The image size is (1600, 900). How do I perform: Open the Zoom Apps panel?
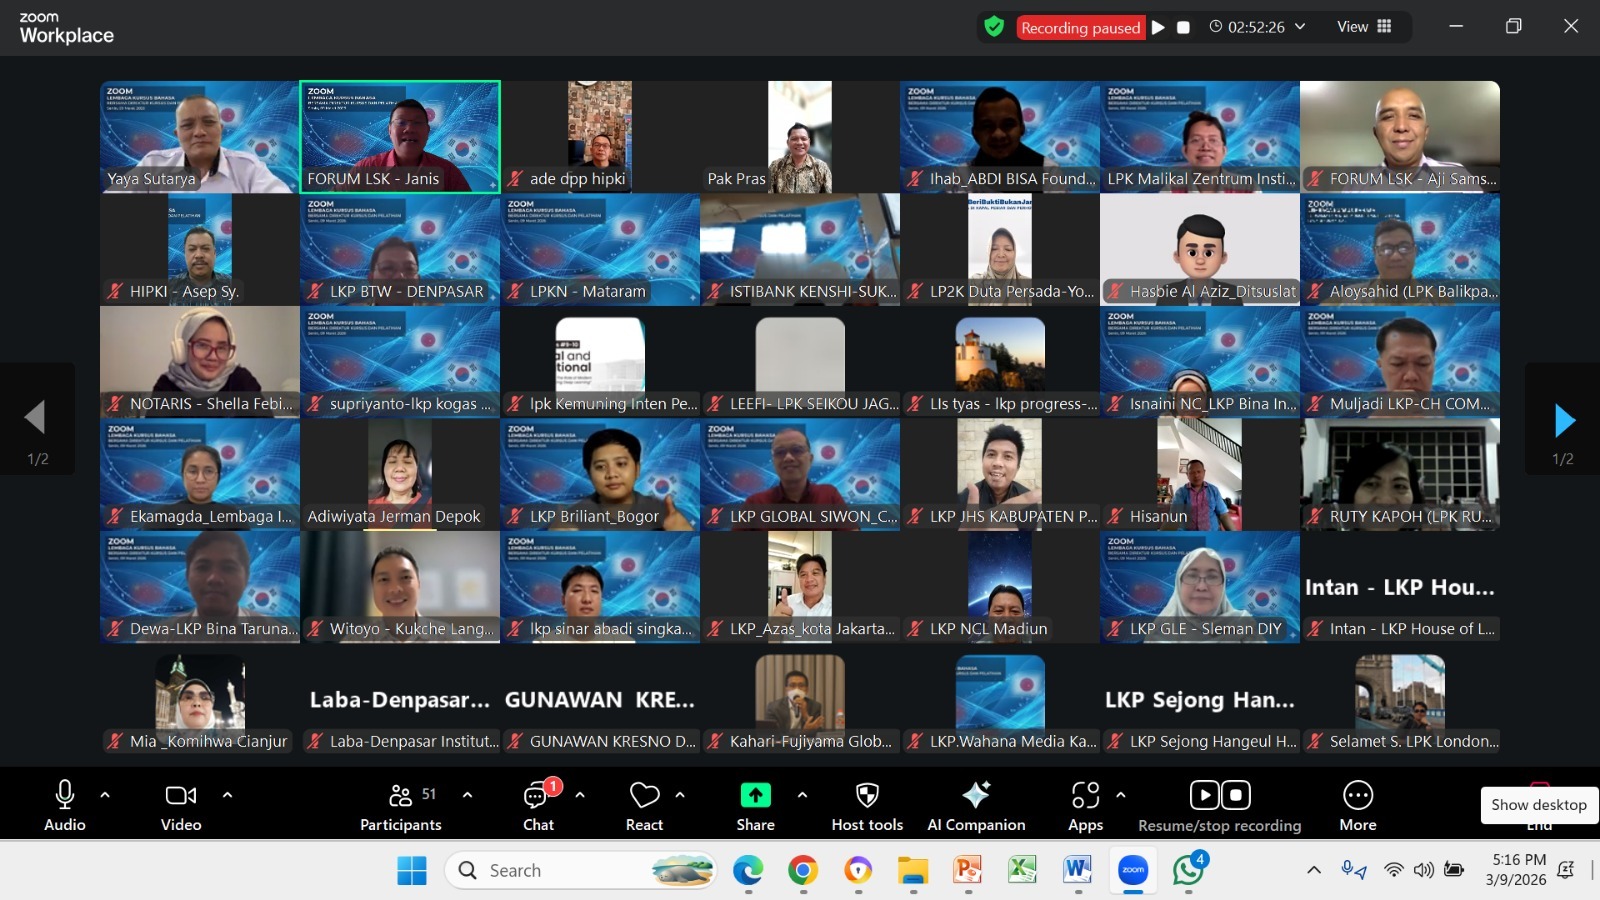point(1086,802)
